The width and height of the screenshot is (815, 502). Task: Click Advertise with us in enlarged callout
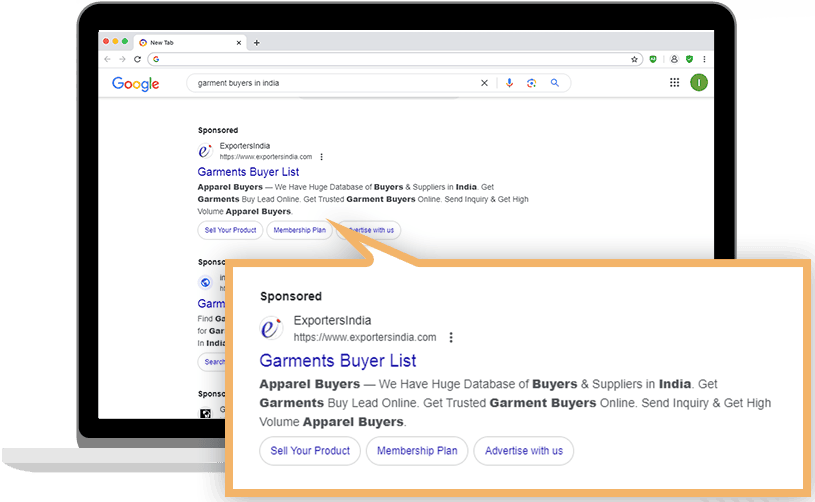click(x=523, y=451)
